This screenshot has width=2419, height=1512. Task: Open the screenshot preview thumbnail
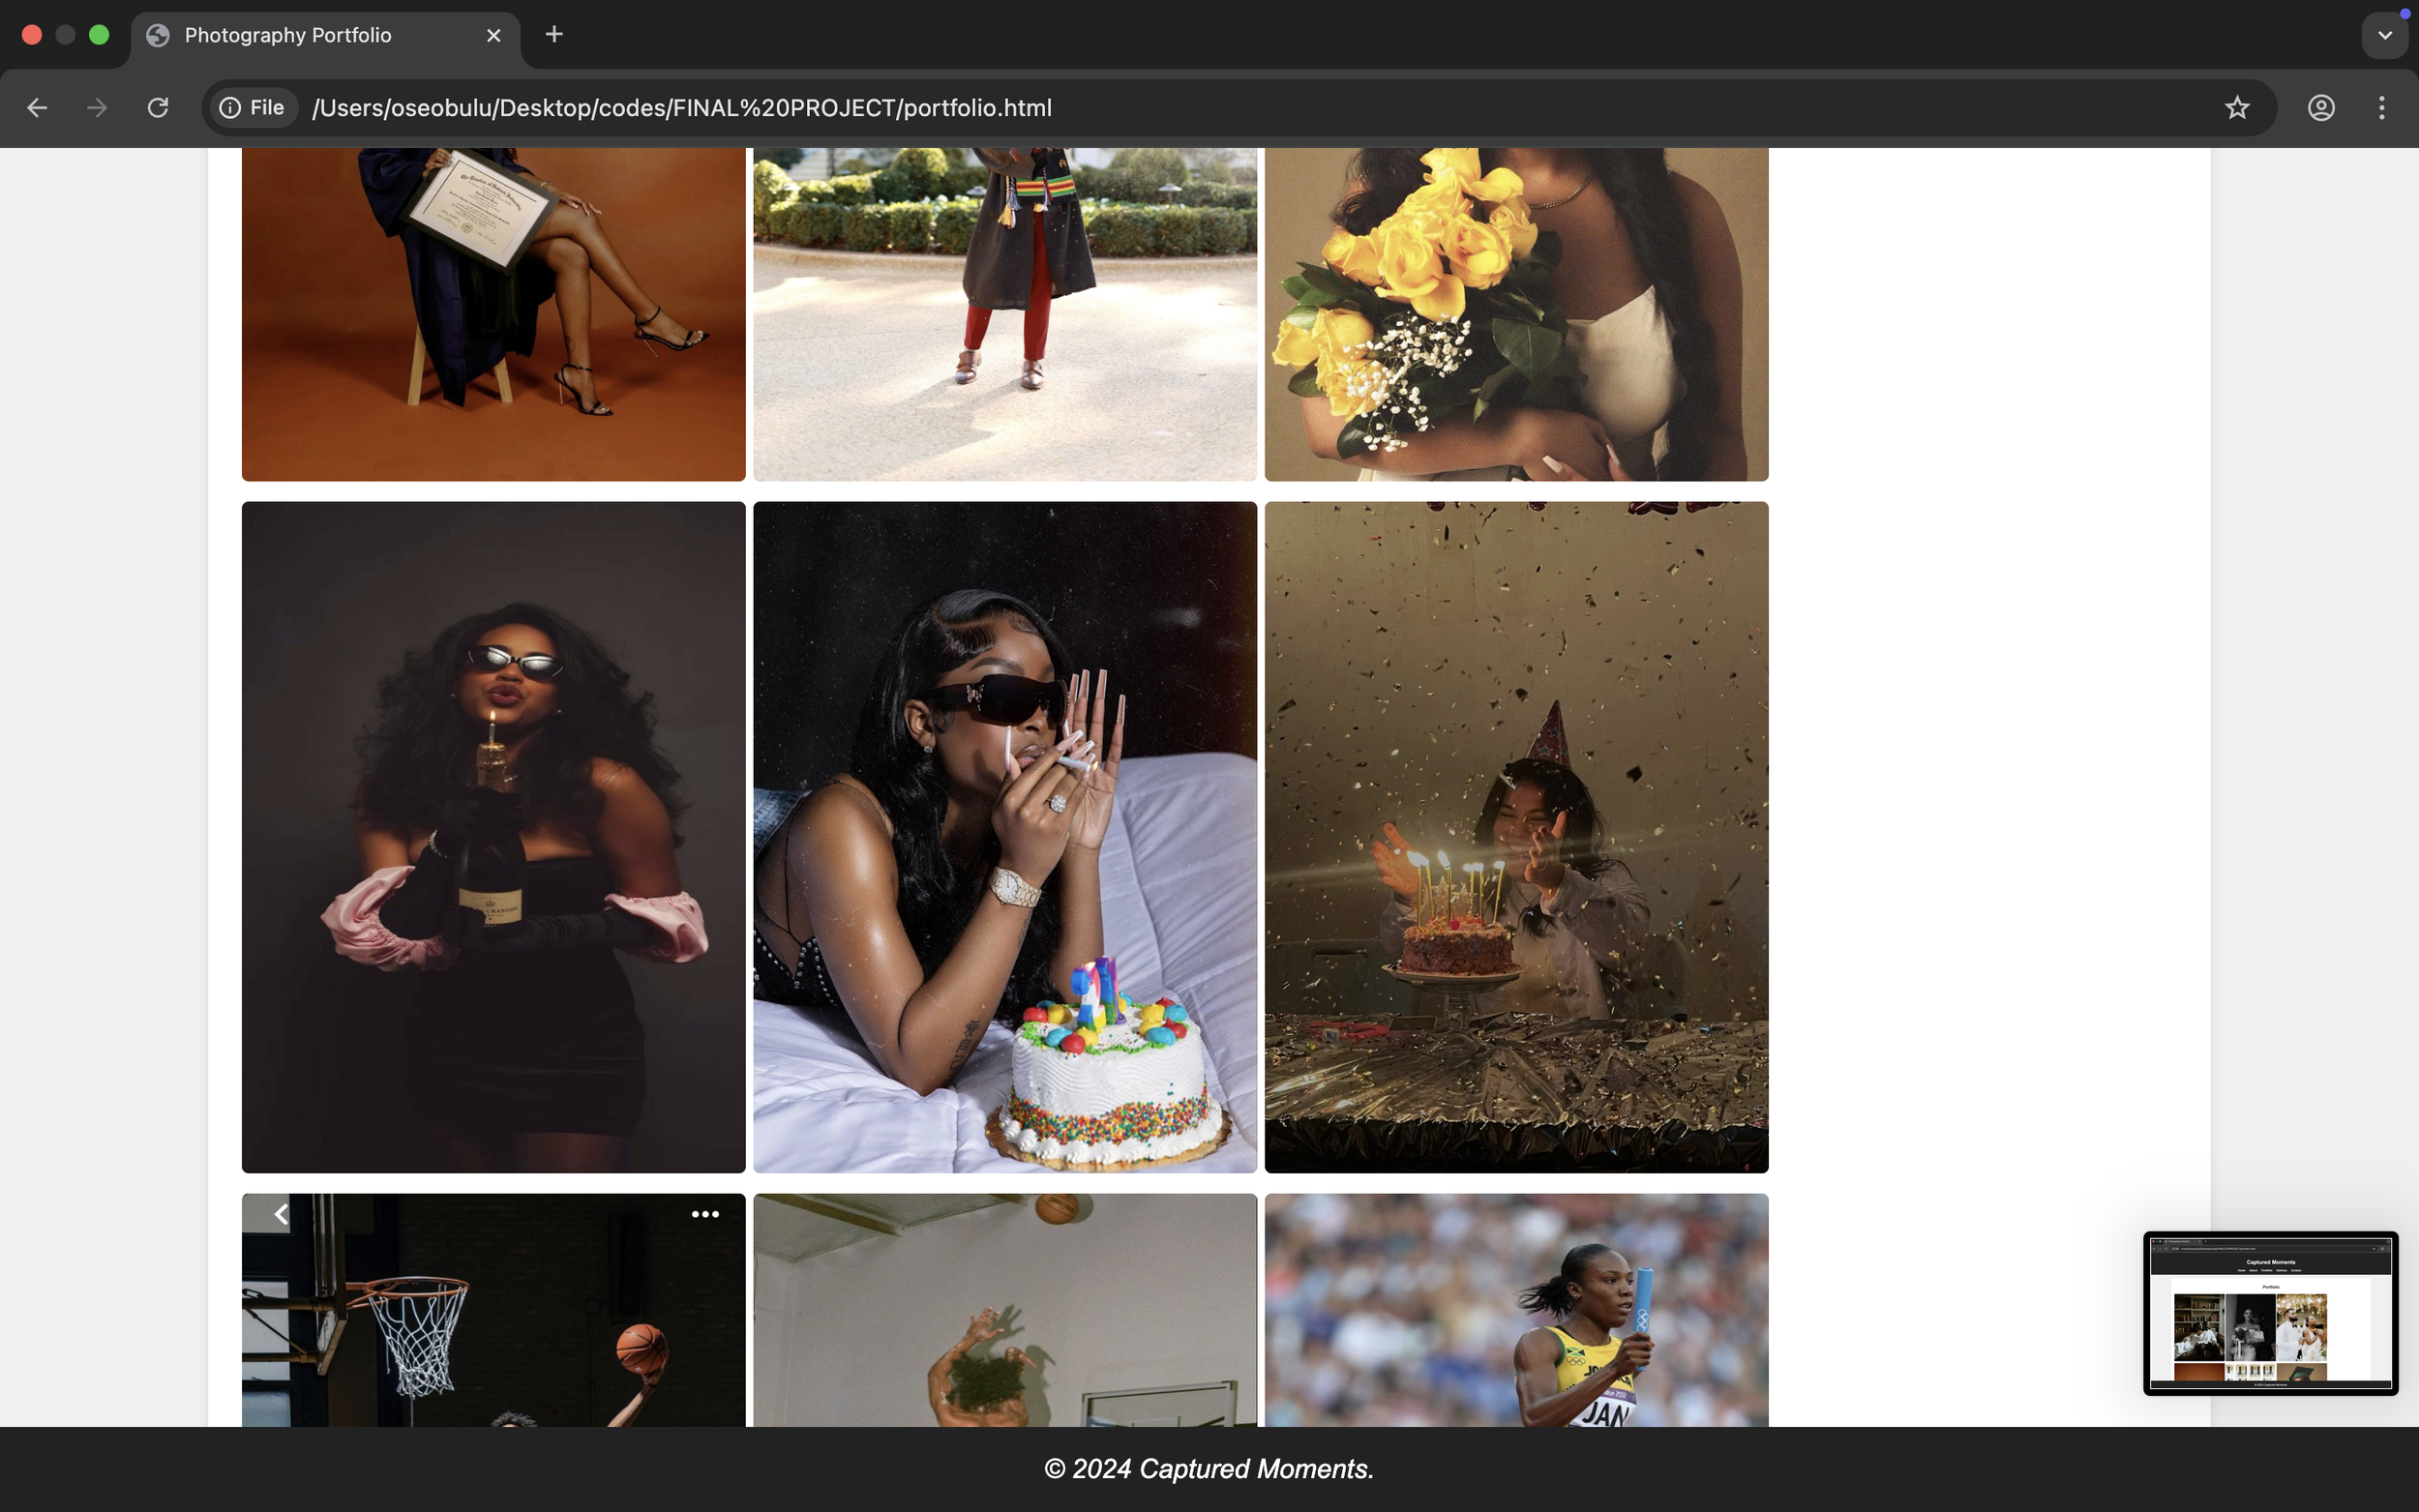pyautogui.click(x=2270, y=1312)
